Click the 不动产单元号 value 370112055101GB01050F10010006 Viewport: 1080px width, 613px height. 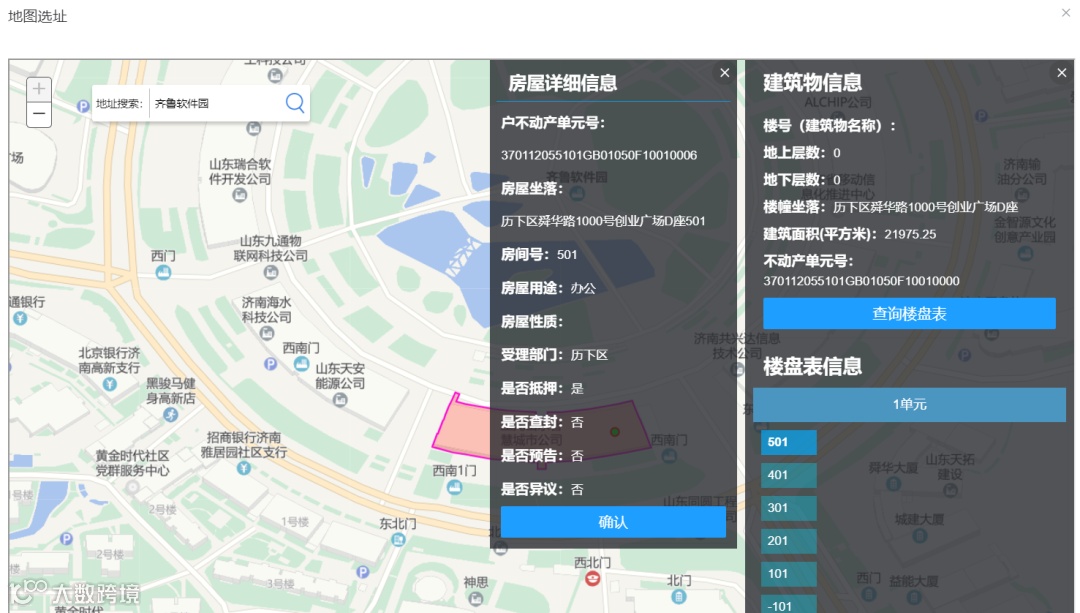click(x=599, y=155)
